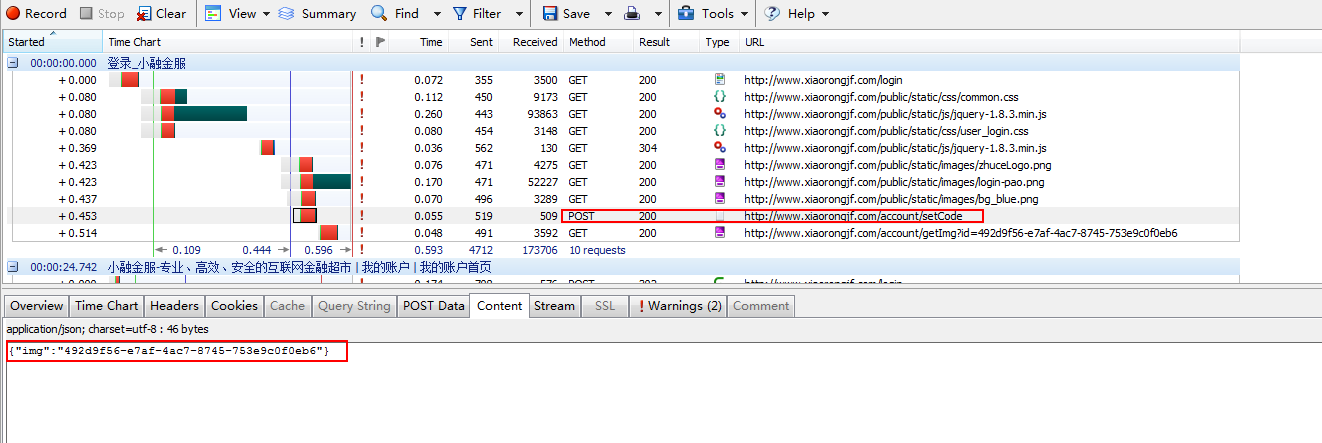1322x443 pixels.
Task: Sort by the URL column header
Action: click(x=990, y=42)
